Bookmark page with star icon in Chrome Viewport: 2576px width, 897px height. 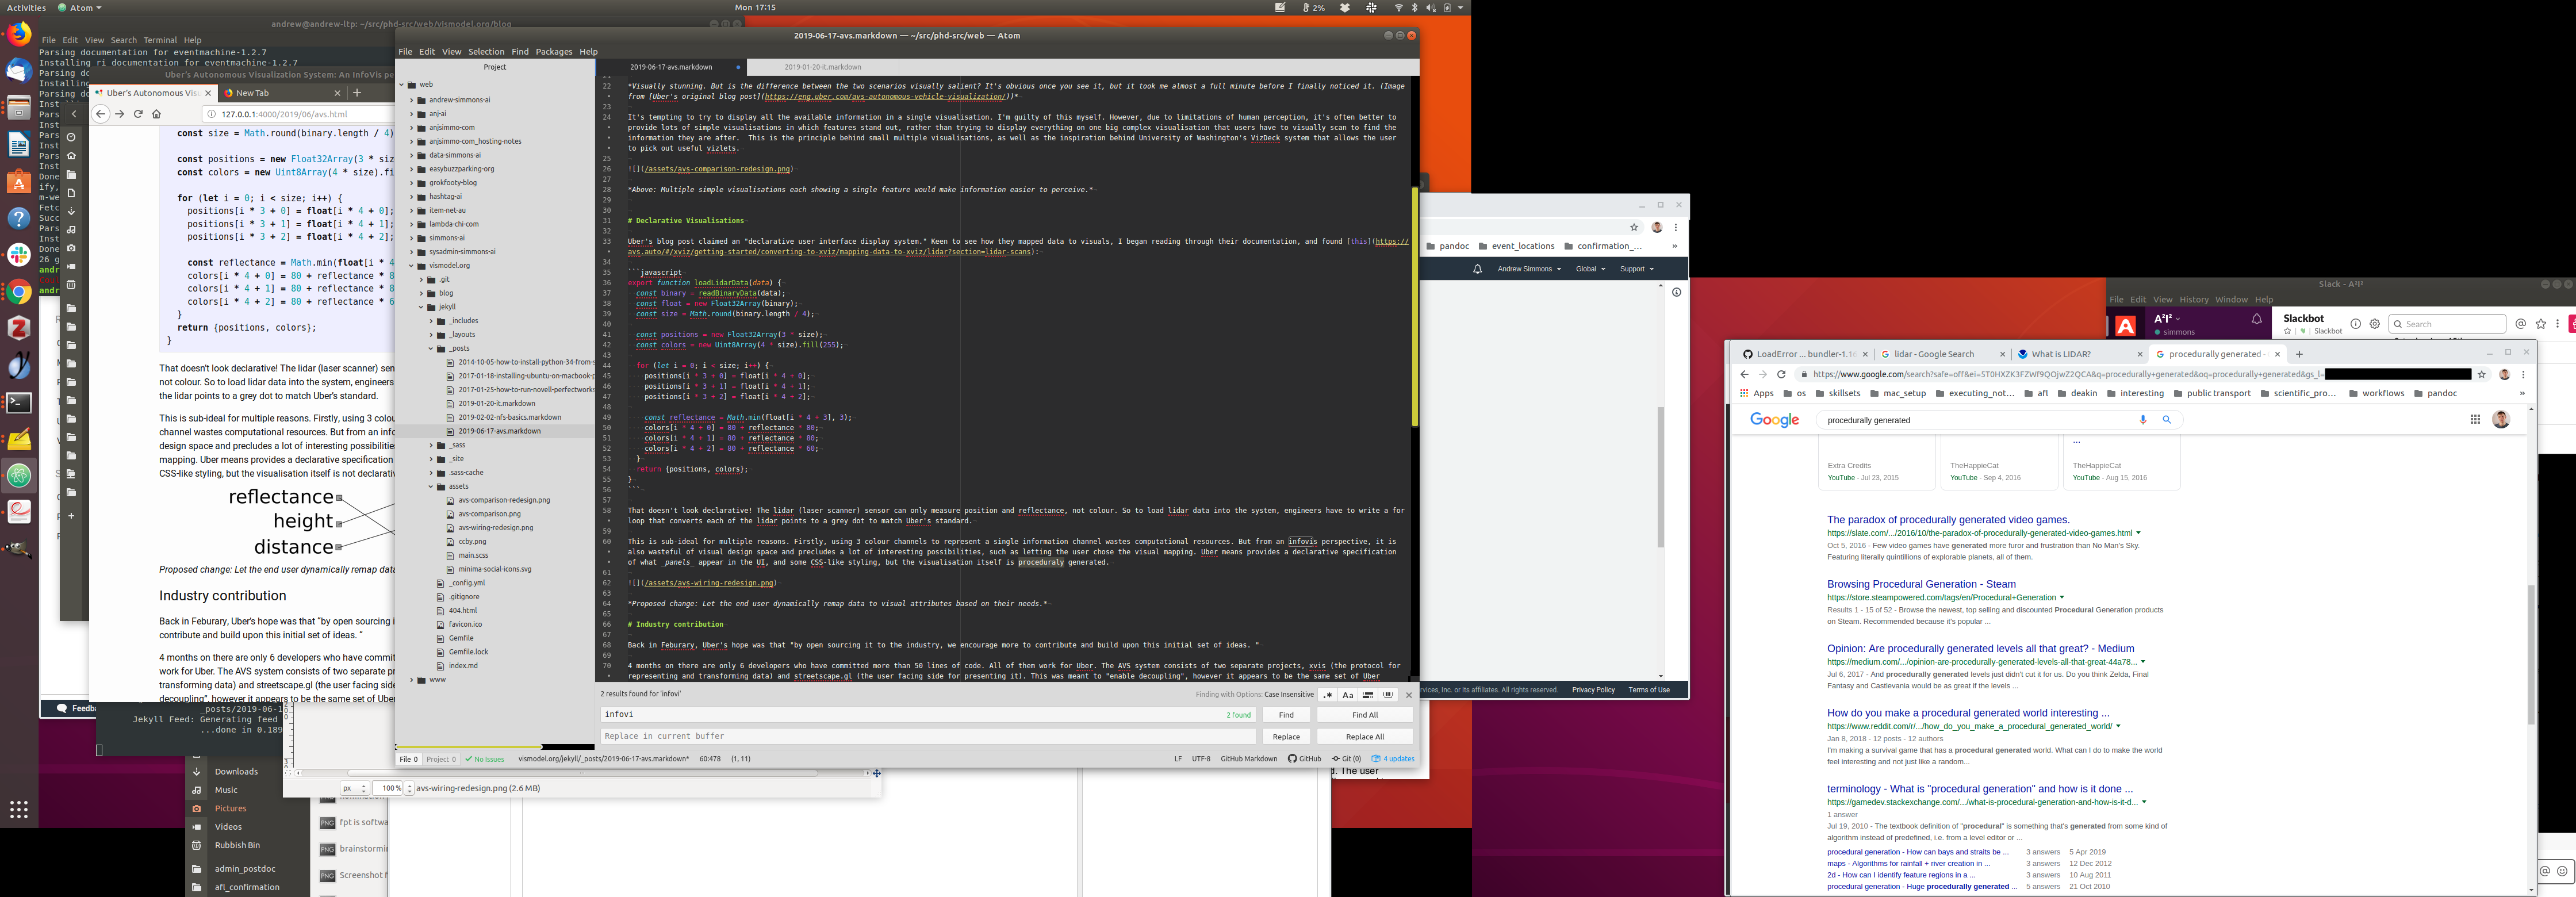[2481, 374]
